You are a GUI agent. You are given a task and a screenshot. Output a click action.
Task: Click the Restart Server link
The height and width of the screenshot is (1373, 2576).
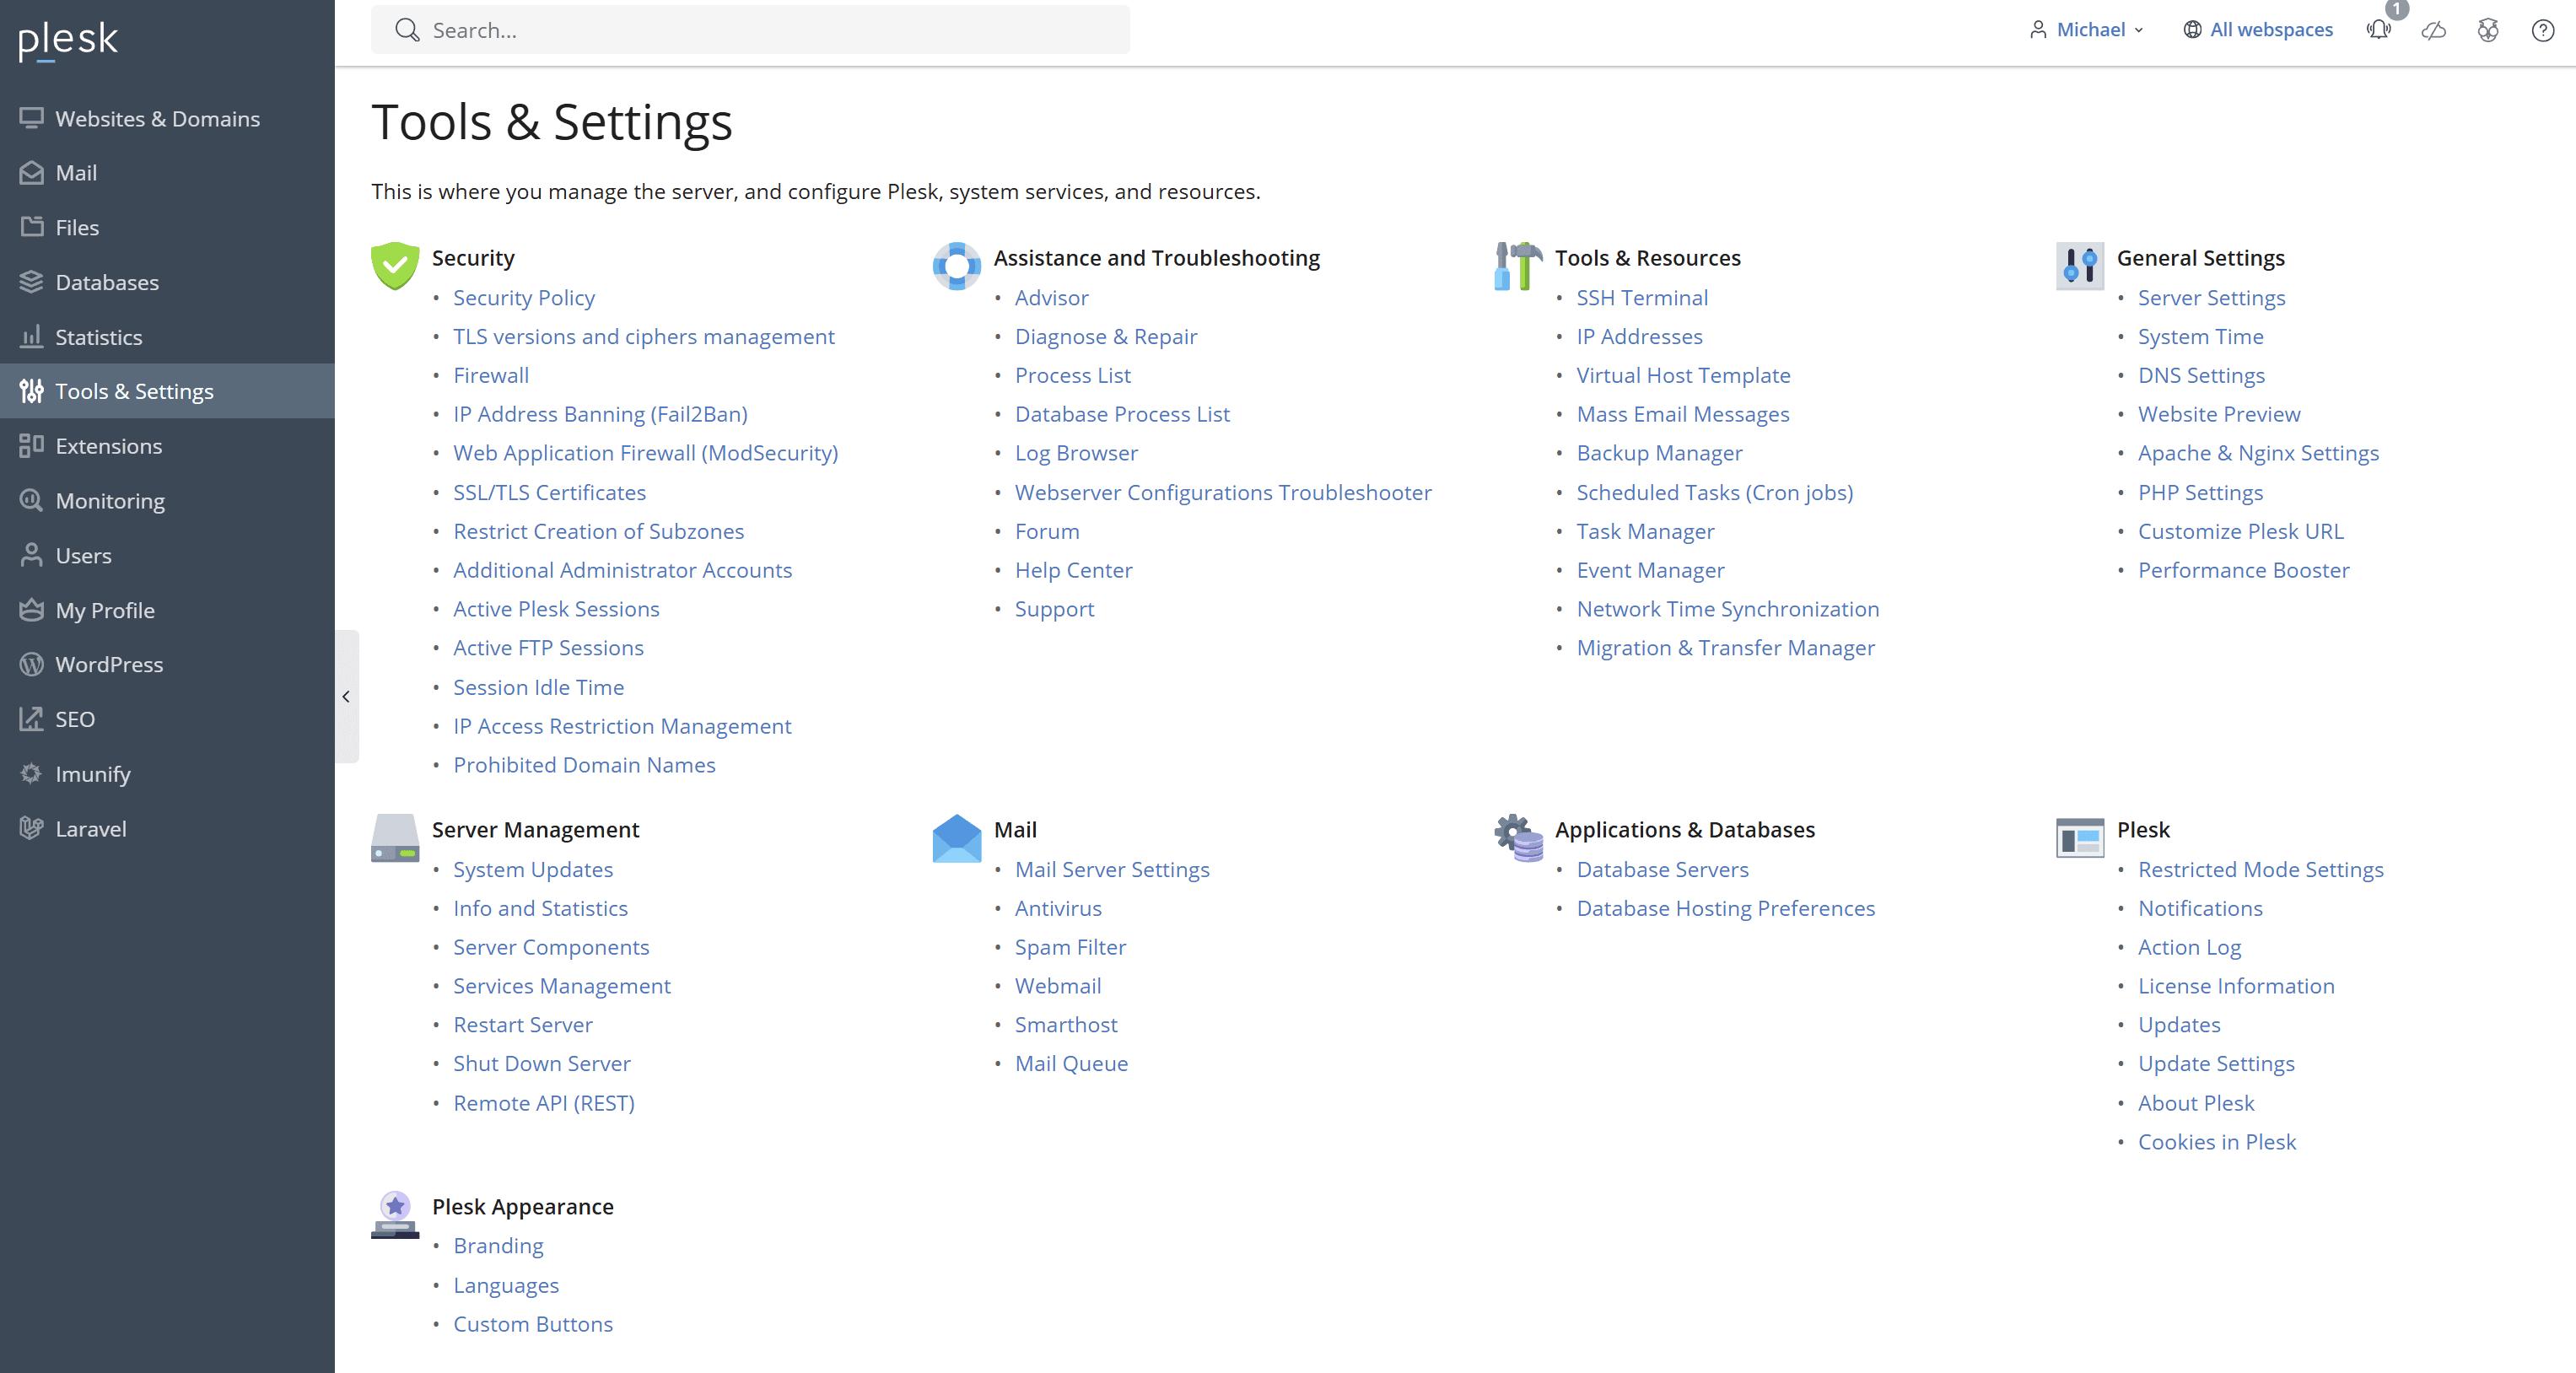point(523,1024)
